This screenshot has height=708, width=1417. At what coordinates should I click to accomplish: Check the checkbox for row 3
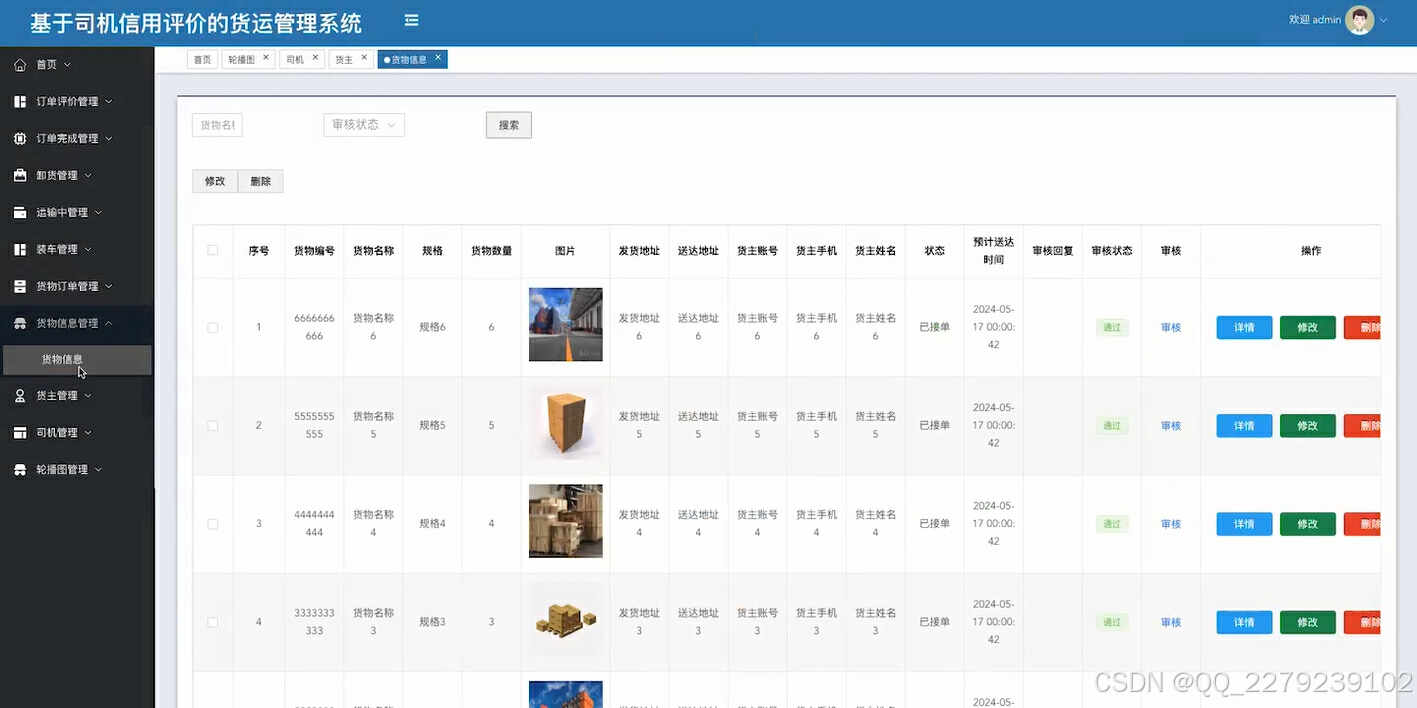click(x=213, y=523)
